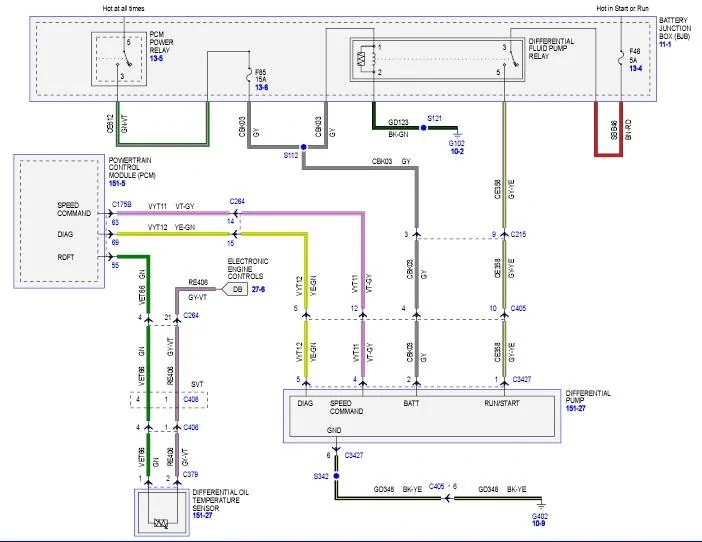Click the 'C175B' connector label
The height and width of the screenshot is (542, 702).
click(122, 205)
